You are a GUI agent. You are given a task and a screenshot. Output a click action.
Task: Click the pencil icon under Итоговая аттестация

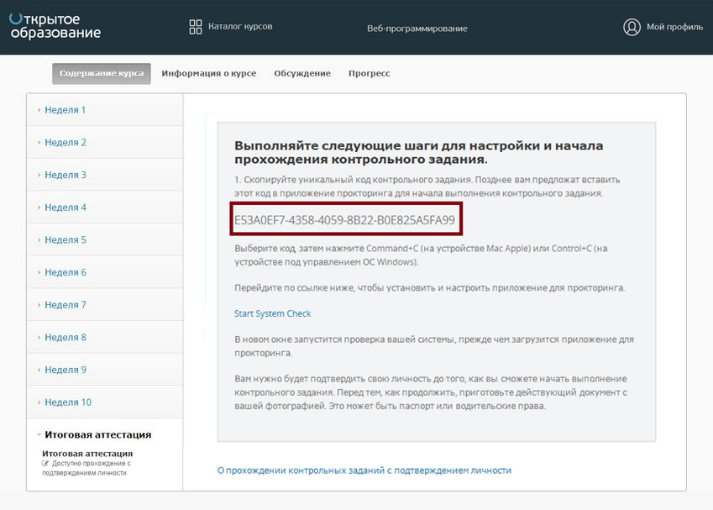45,463
